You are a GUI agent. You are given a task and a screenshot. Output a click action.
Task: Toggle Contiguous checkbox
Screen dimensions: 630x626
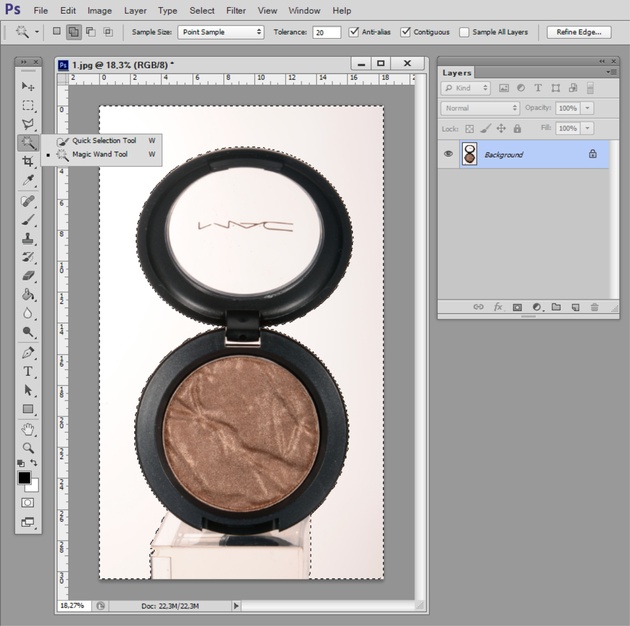pos(405,32)
